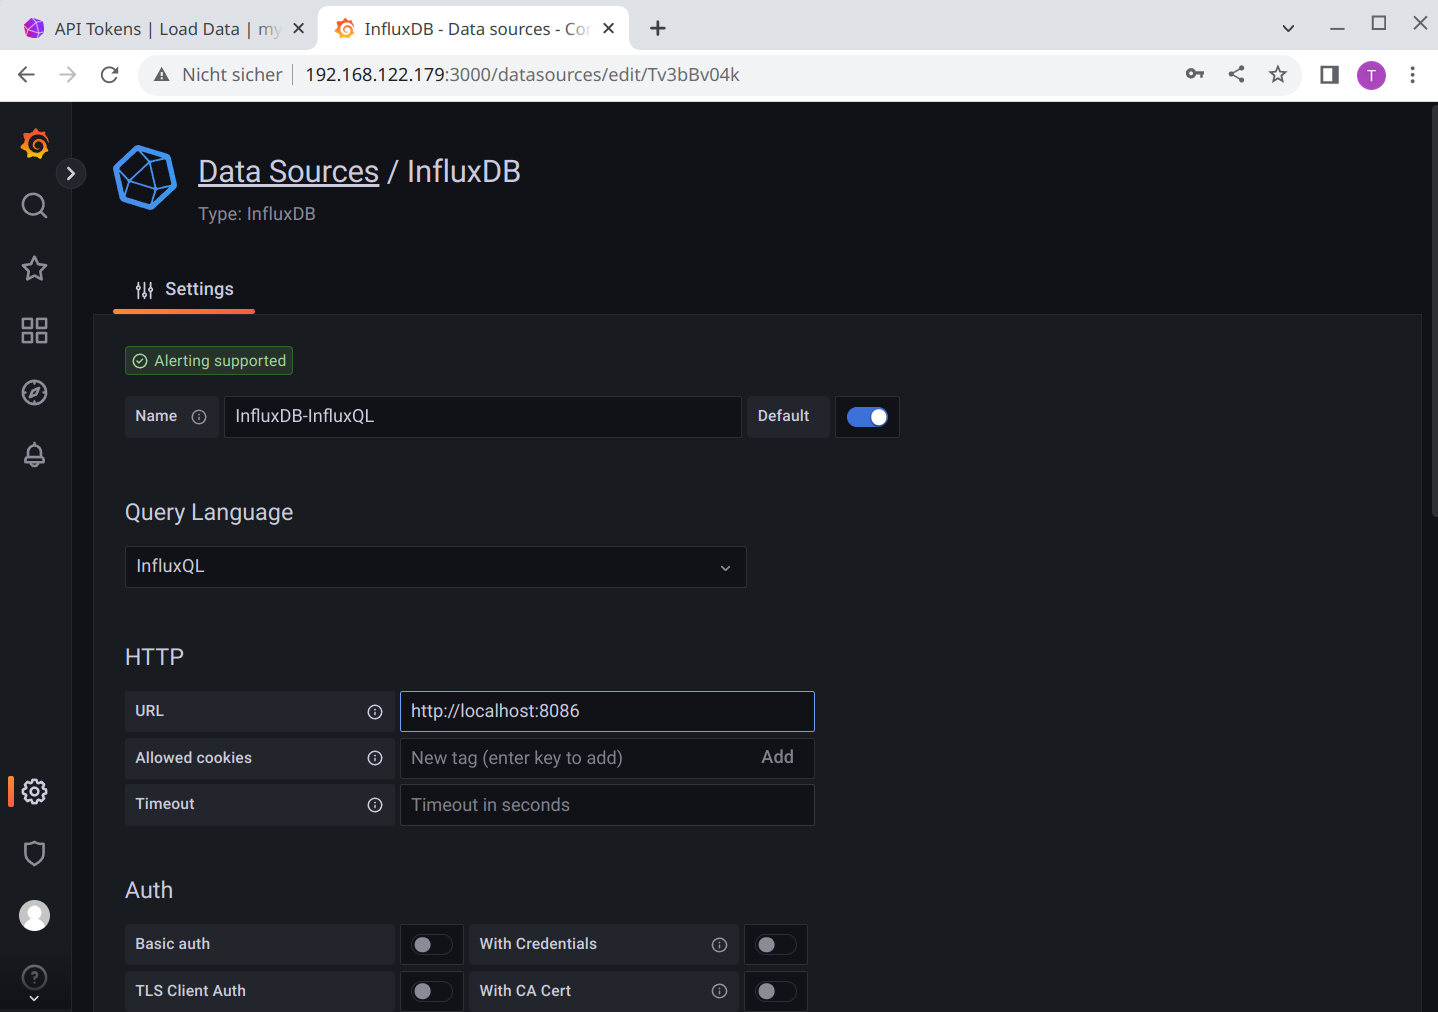Click the Auth section heading
The height and width of the screenshot is (1012, 1438).
(149, 890)
